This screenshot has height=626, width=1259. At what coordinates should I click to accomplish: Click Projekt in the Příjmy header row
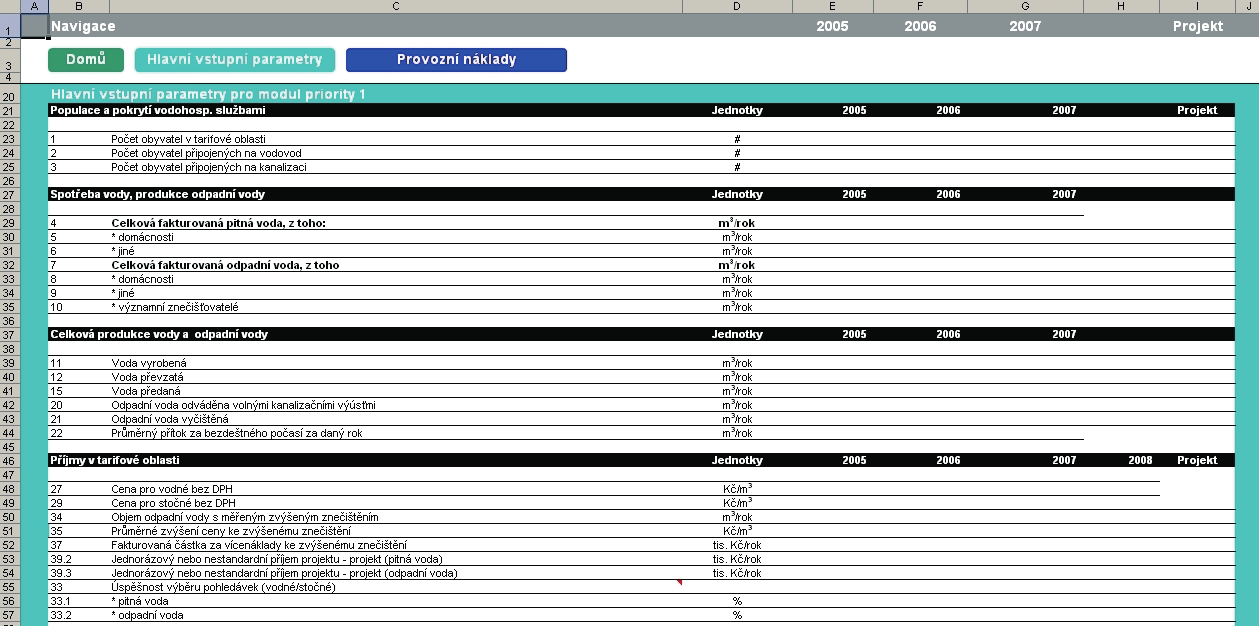click(1197, 461)
